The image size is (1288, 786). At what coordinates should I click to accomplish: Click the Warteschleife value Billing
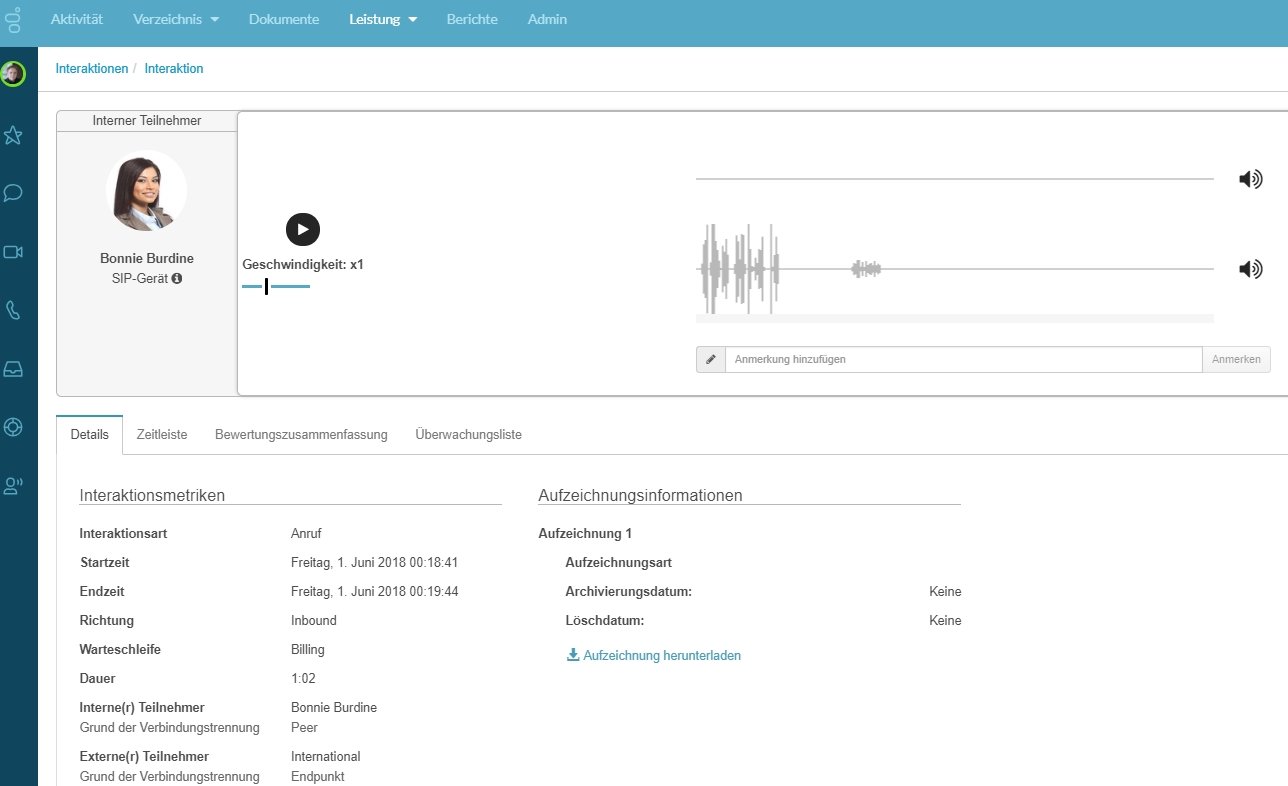pyautogui.click(x=308, y=650)
